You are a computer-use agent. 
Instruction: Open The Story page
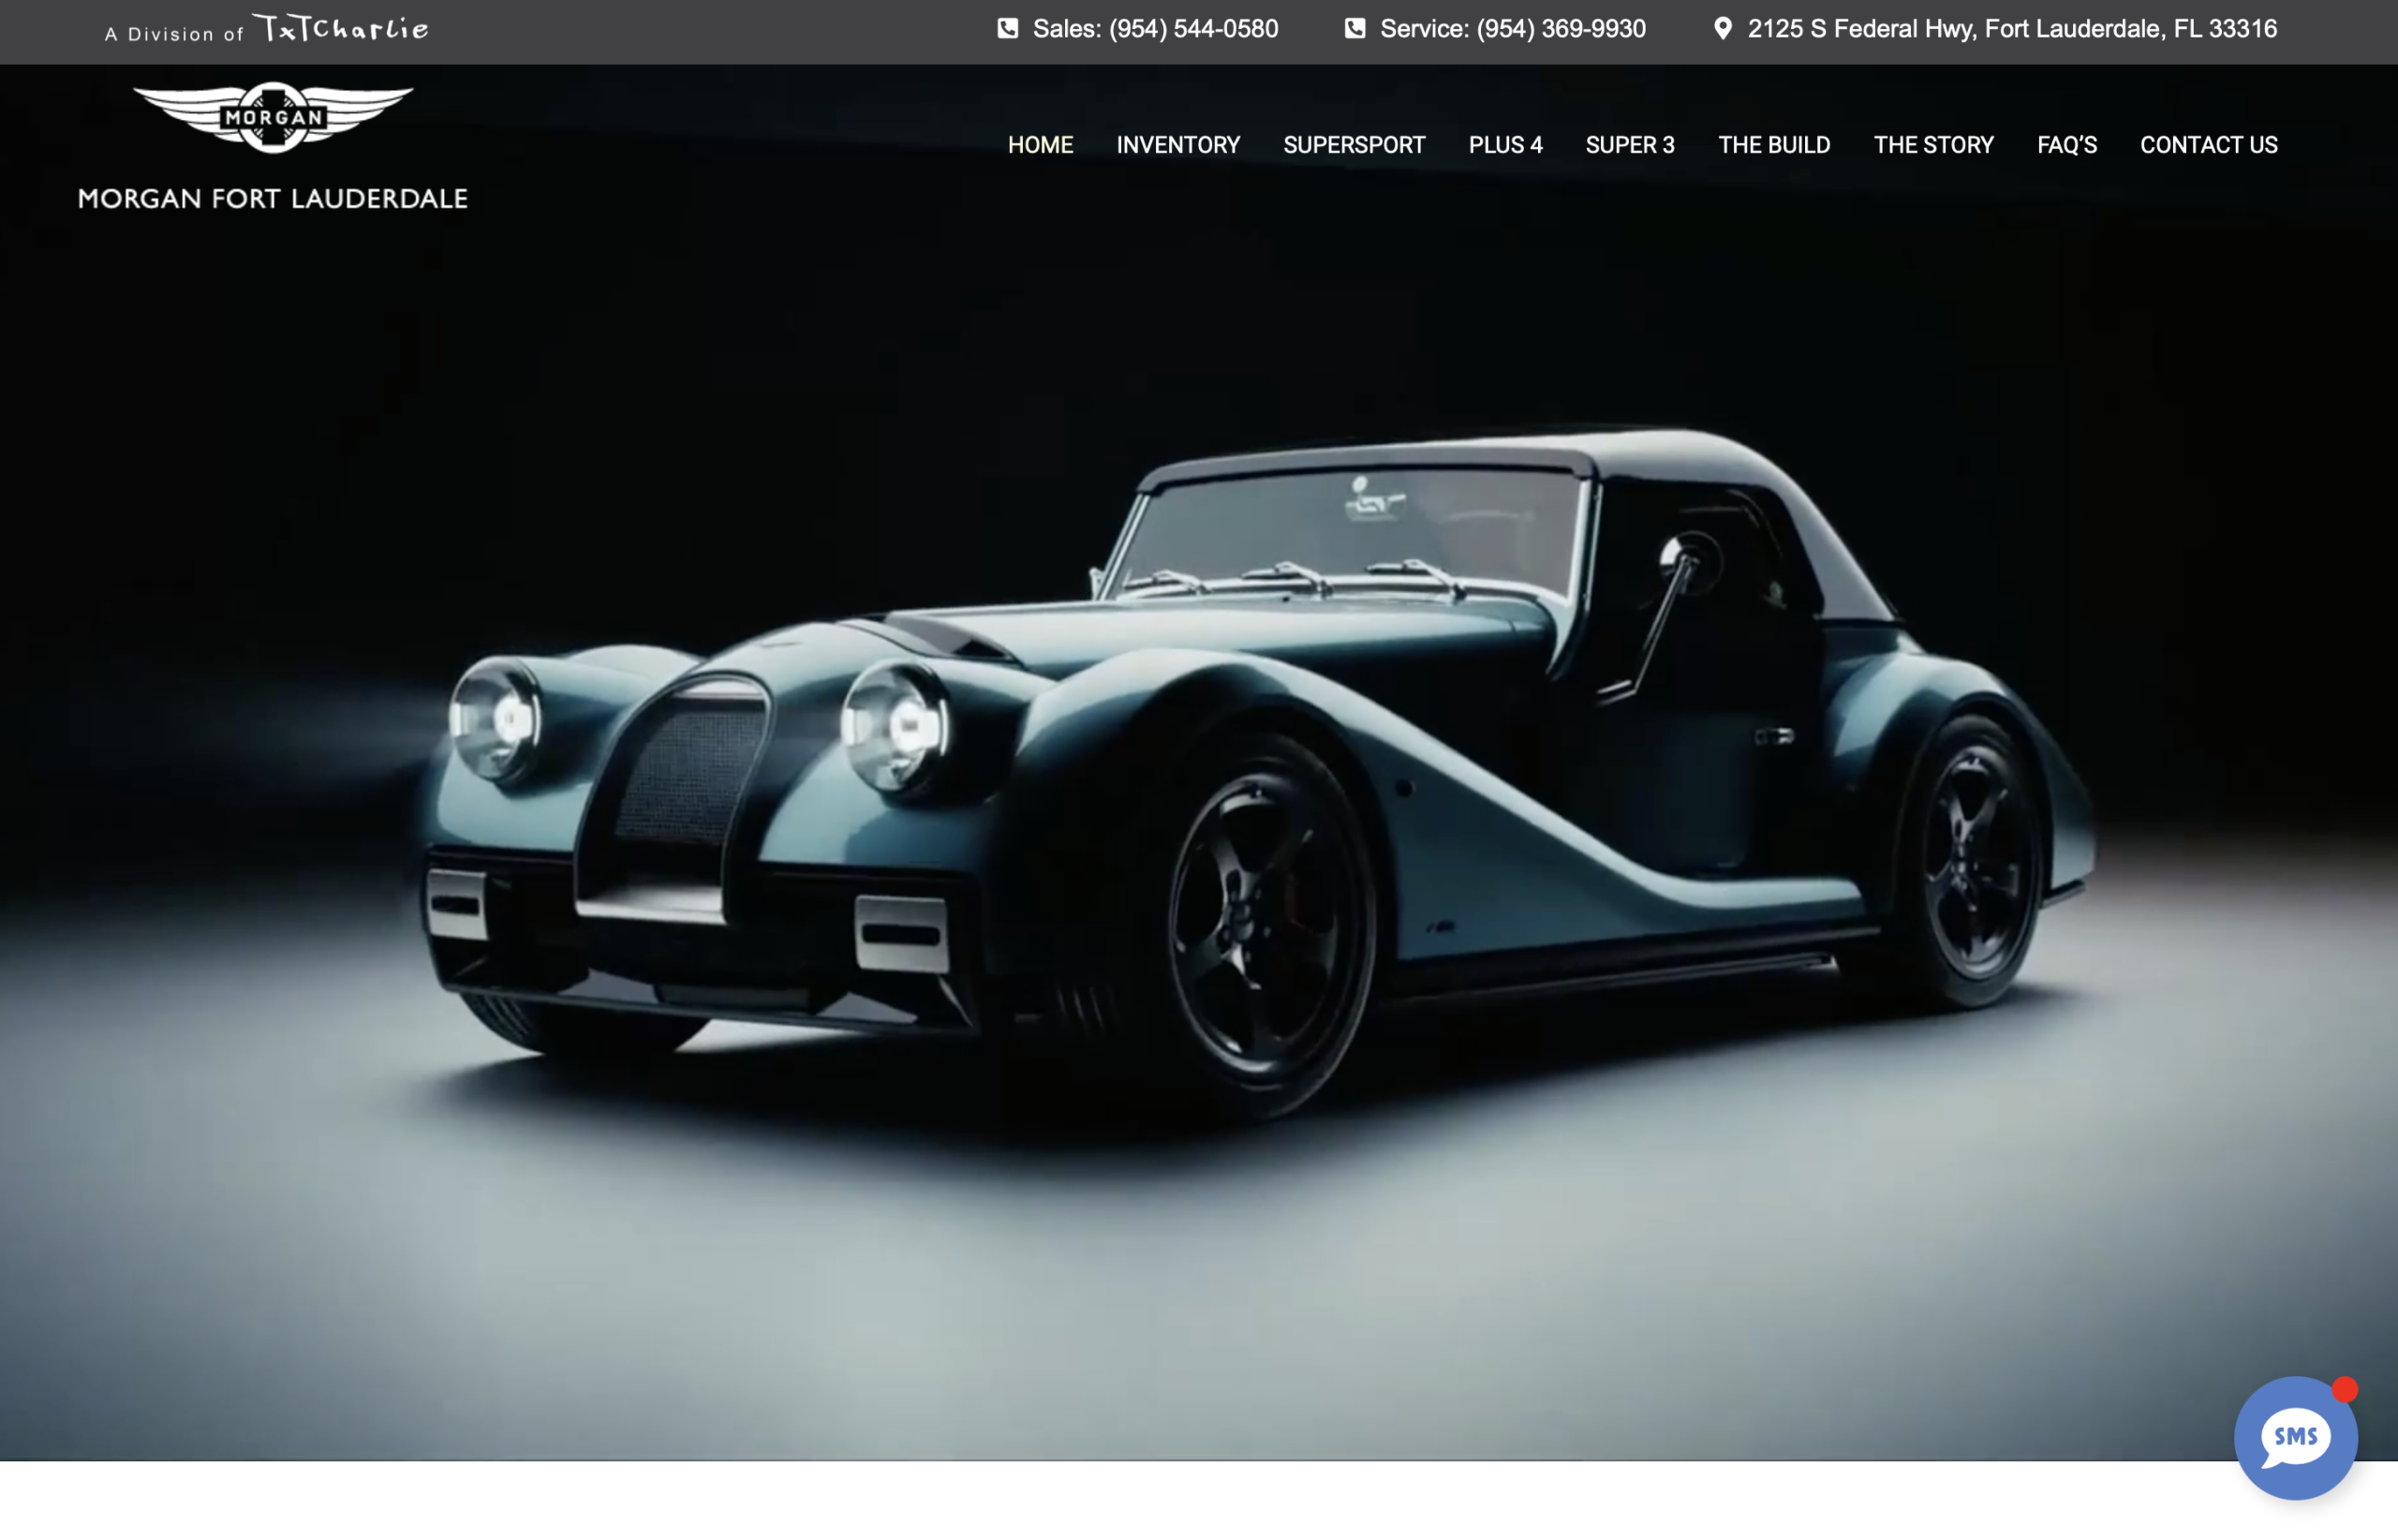coord(1933,145)
